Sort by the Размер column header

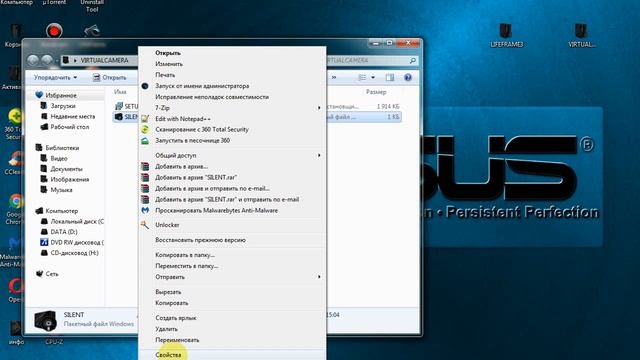(x=376, y=92)
